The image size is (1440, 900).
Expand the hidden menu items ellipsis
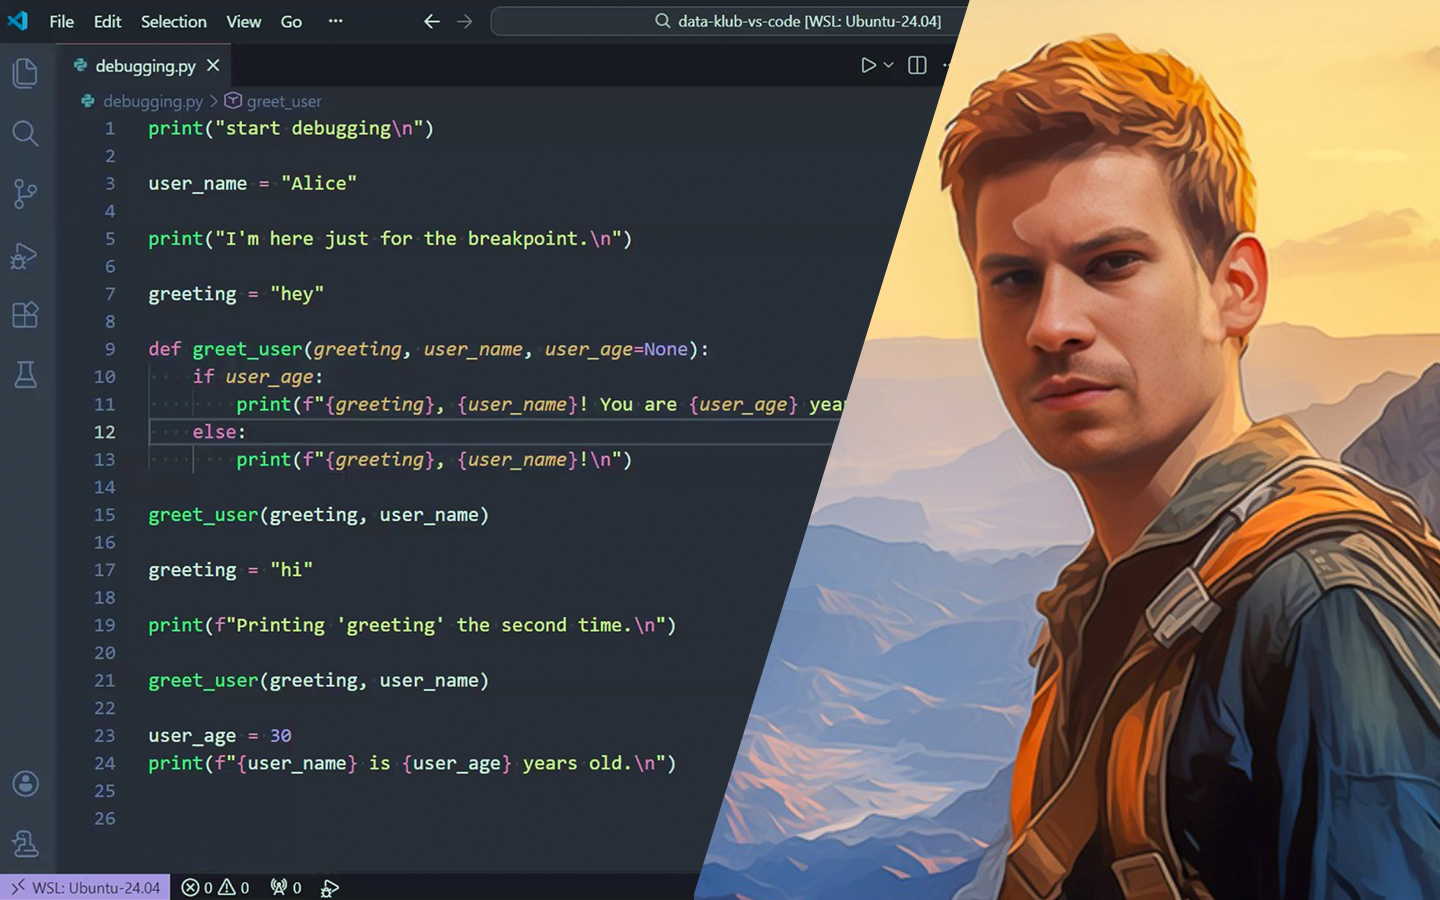point(336,21)
